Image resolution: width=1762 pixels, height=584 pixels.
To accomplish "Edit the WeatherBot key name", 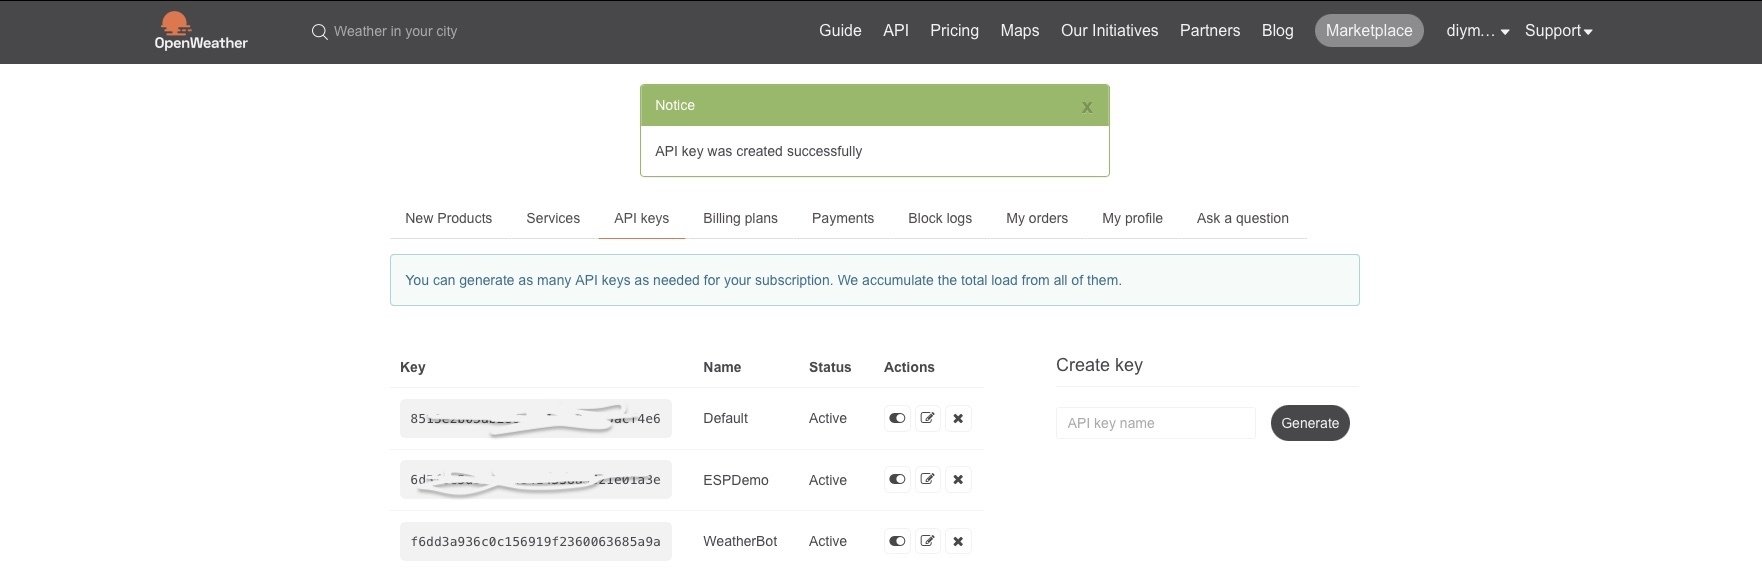I will (x=928, y=541).
